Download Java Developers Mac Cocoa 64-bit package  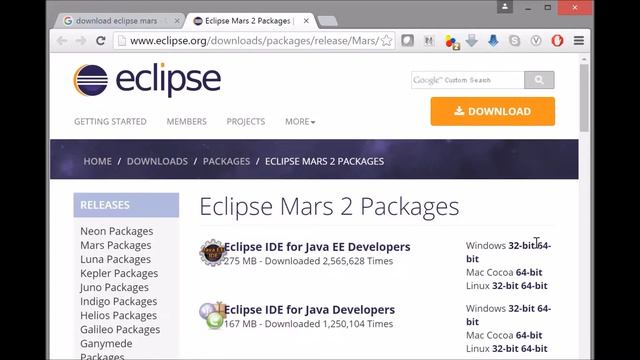[529, 335]
